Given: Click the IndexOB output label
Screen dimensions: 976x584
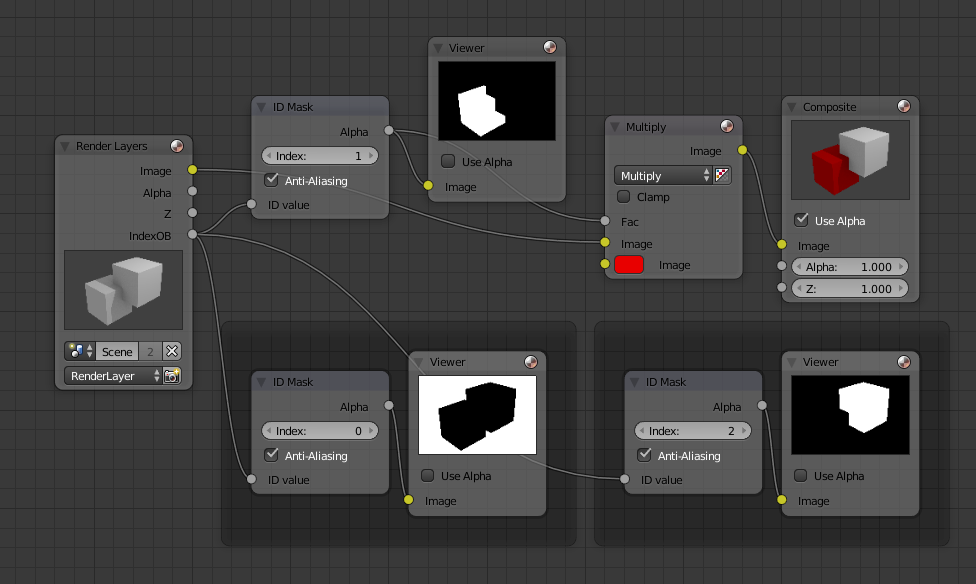Looking at the screenshot, I should pyautogui.click(x=149, y=235).
